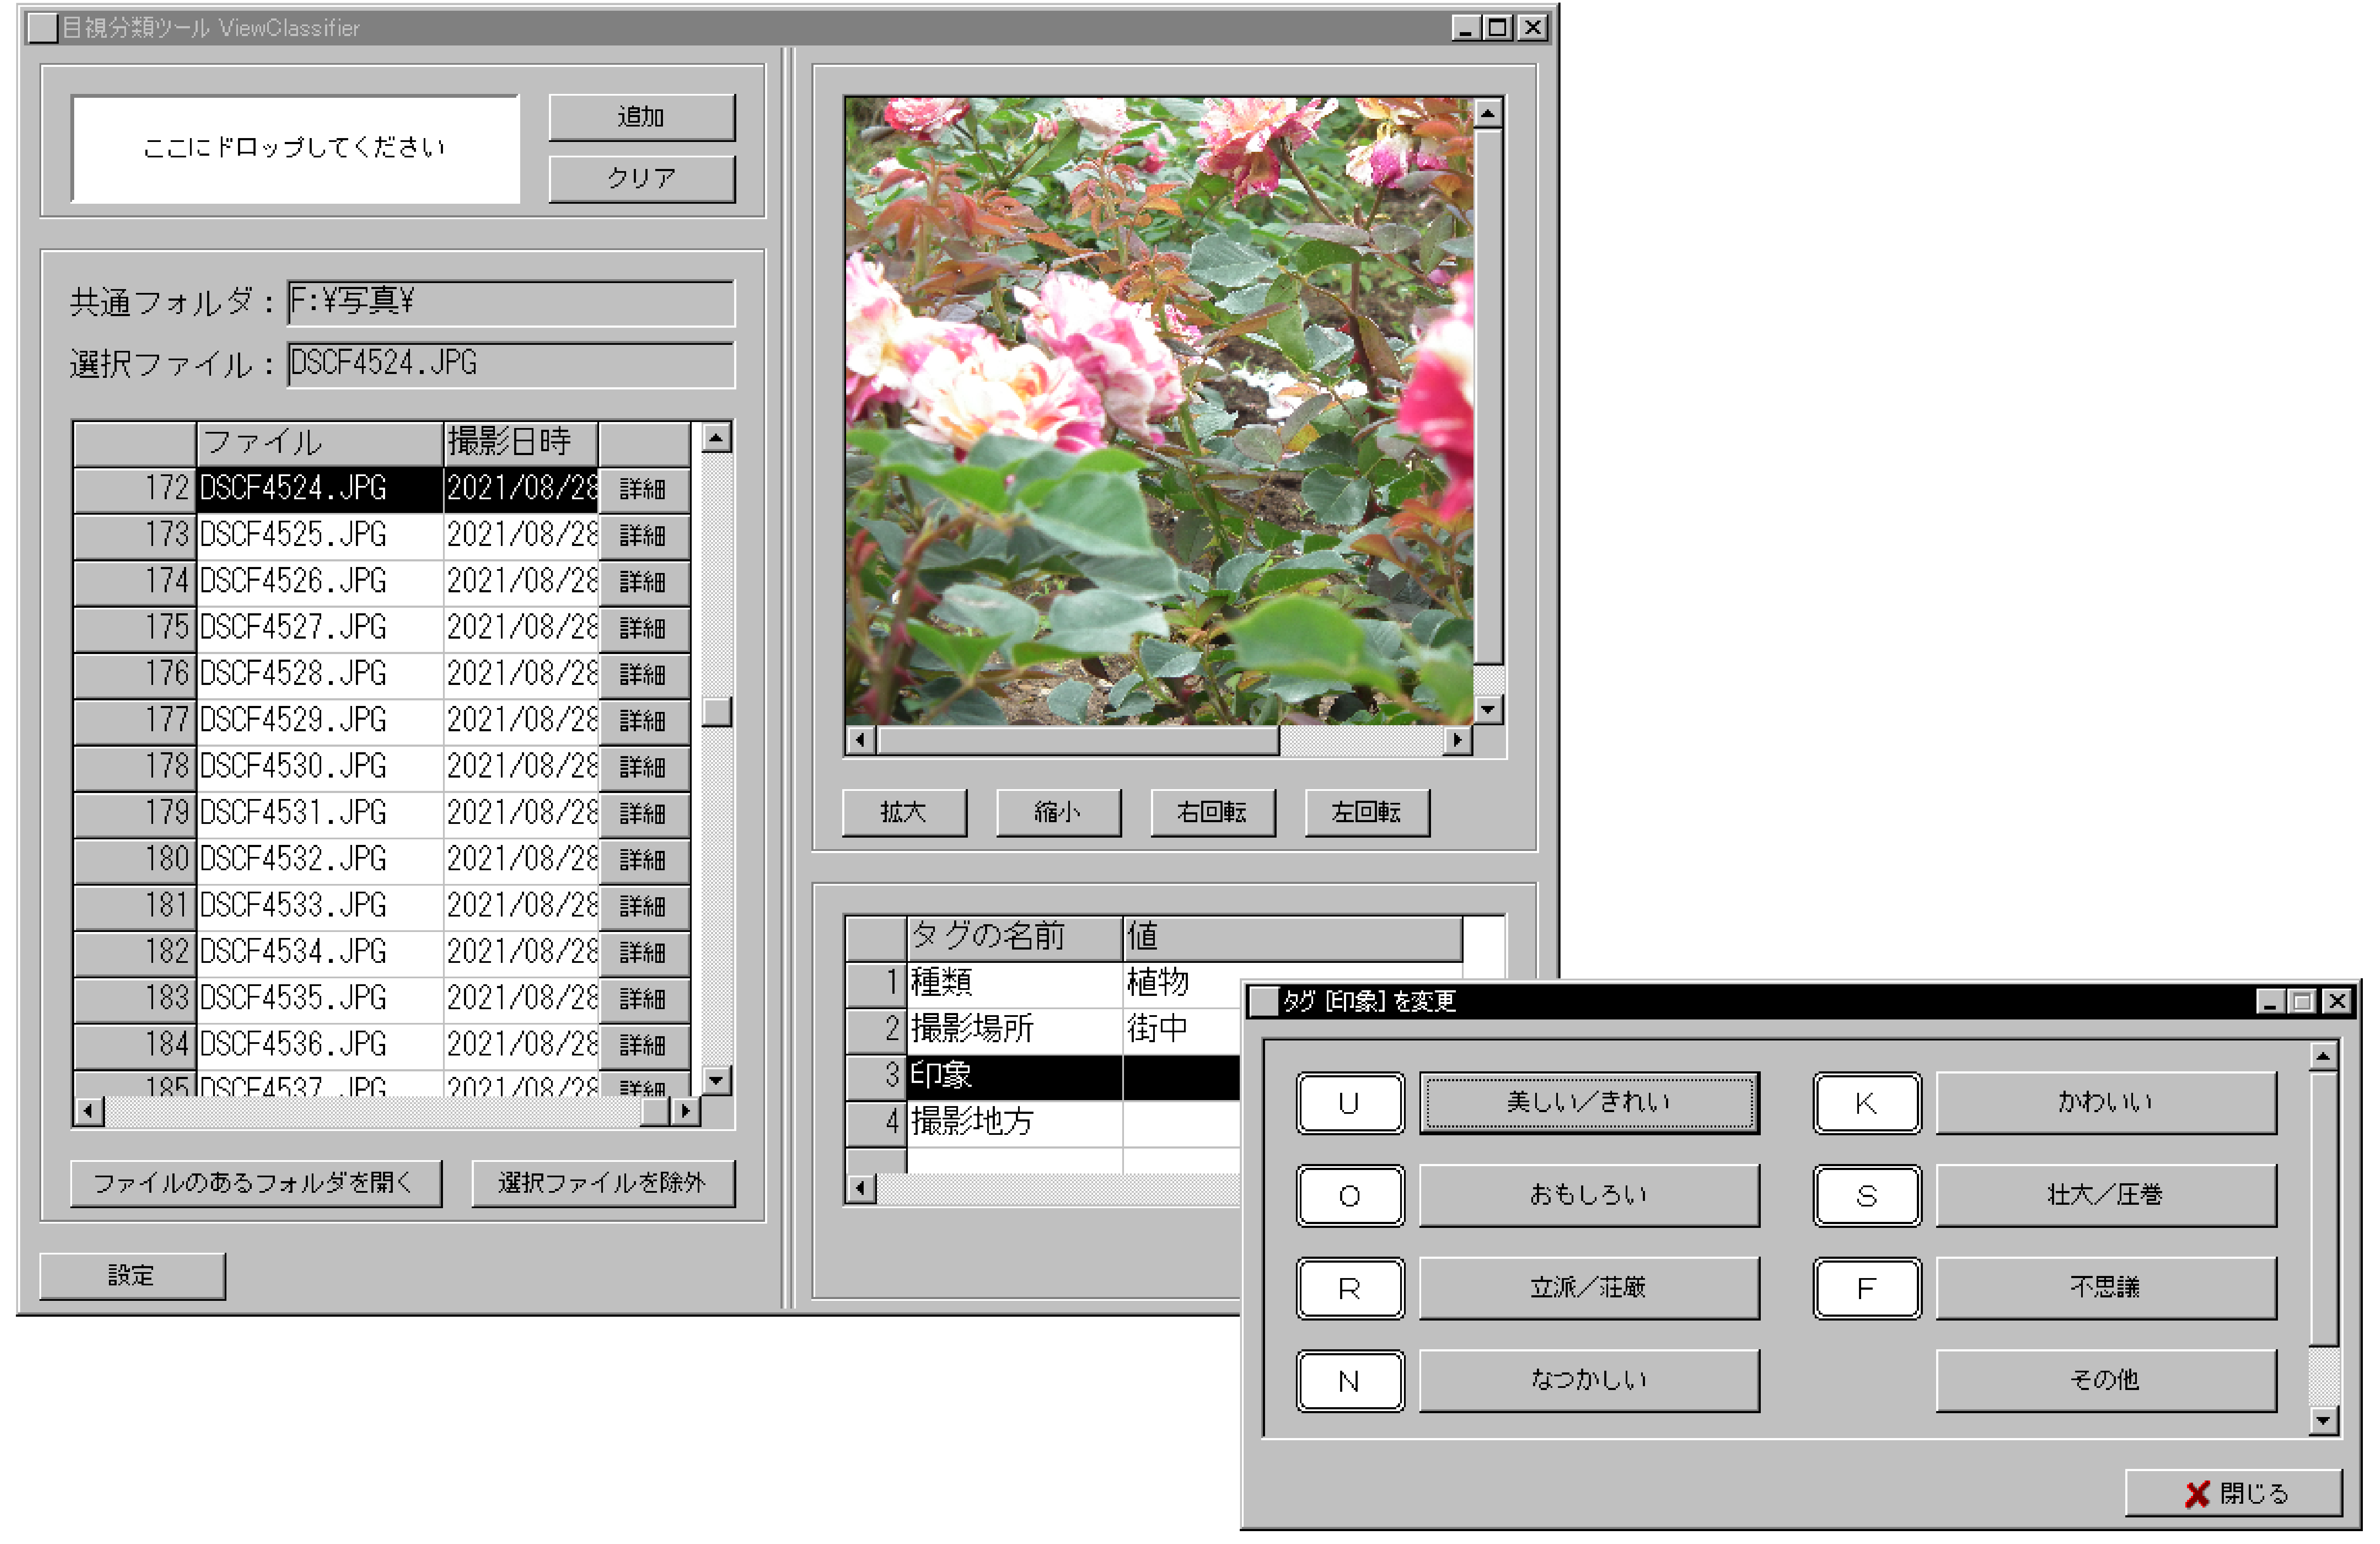Click image preview scroll-up arrow

[1489, 114]
